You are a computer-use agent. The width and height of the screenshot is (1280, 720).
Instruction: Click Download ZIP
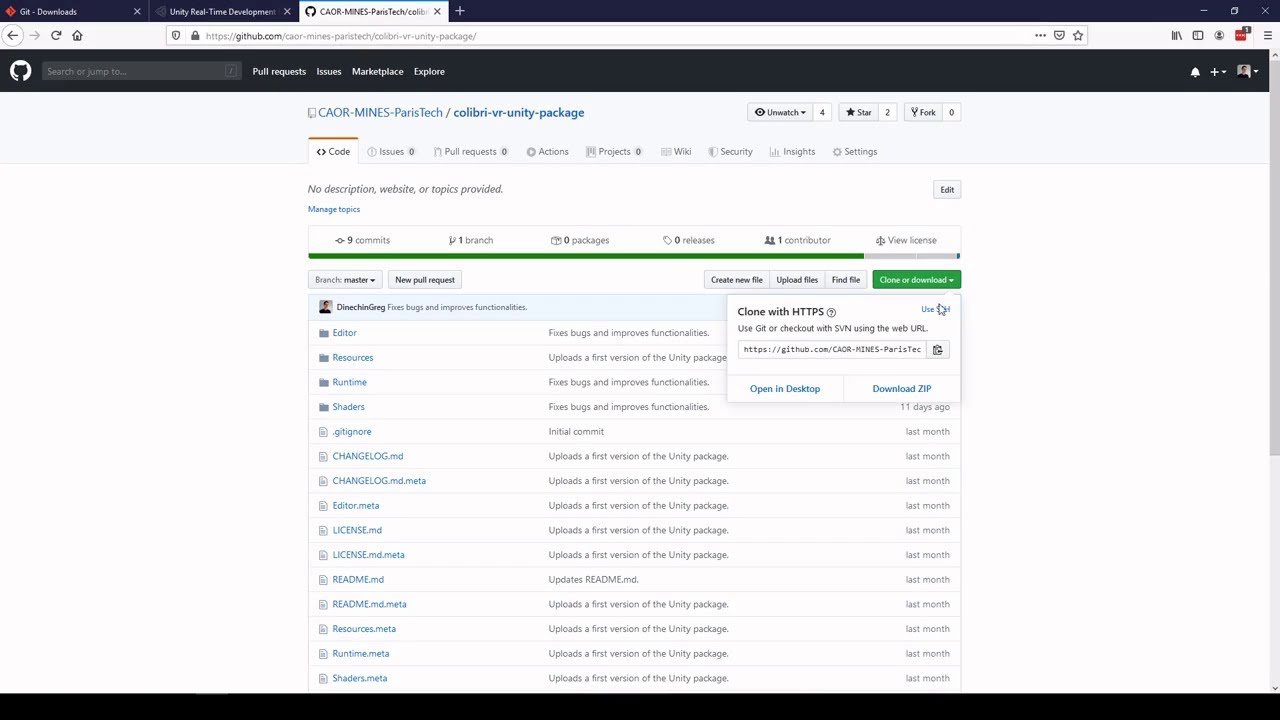[x=902, y=389]
